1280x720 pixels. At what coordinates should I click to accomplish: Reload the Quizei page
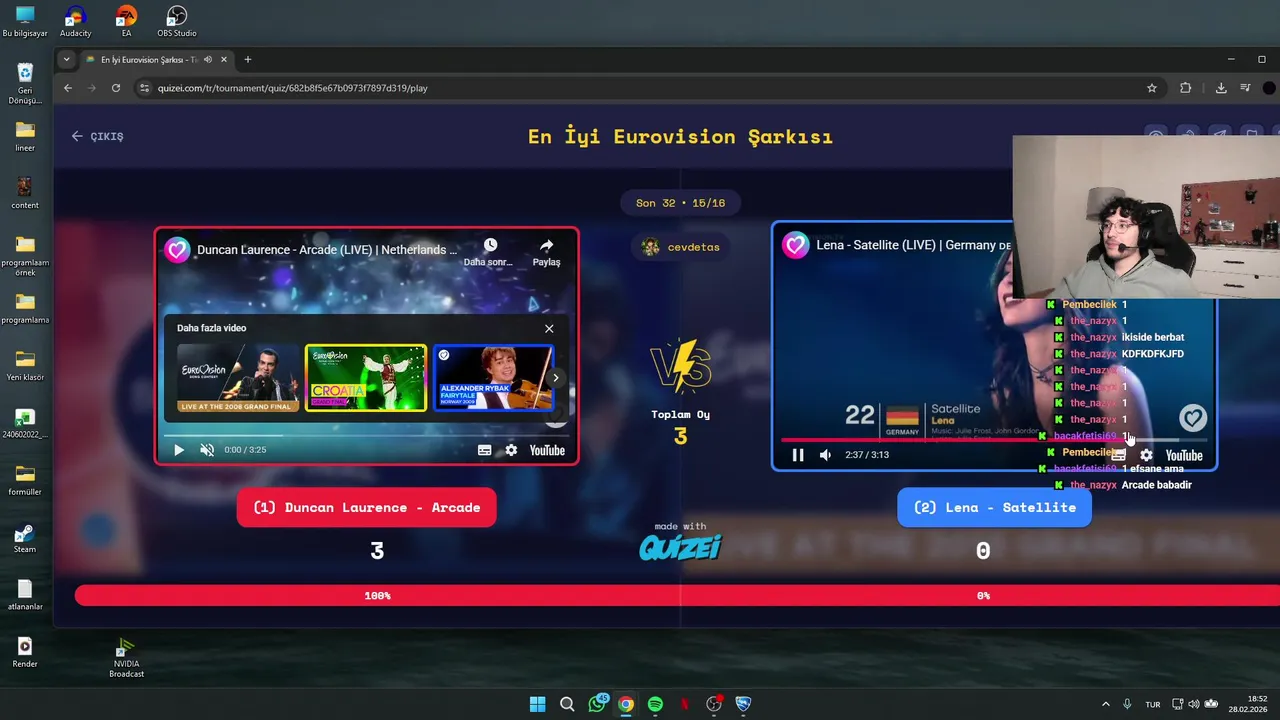tap(116, 88)
